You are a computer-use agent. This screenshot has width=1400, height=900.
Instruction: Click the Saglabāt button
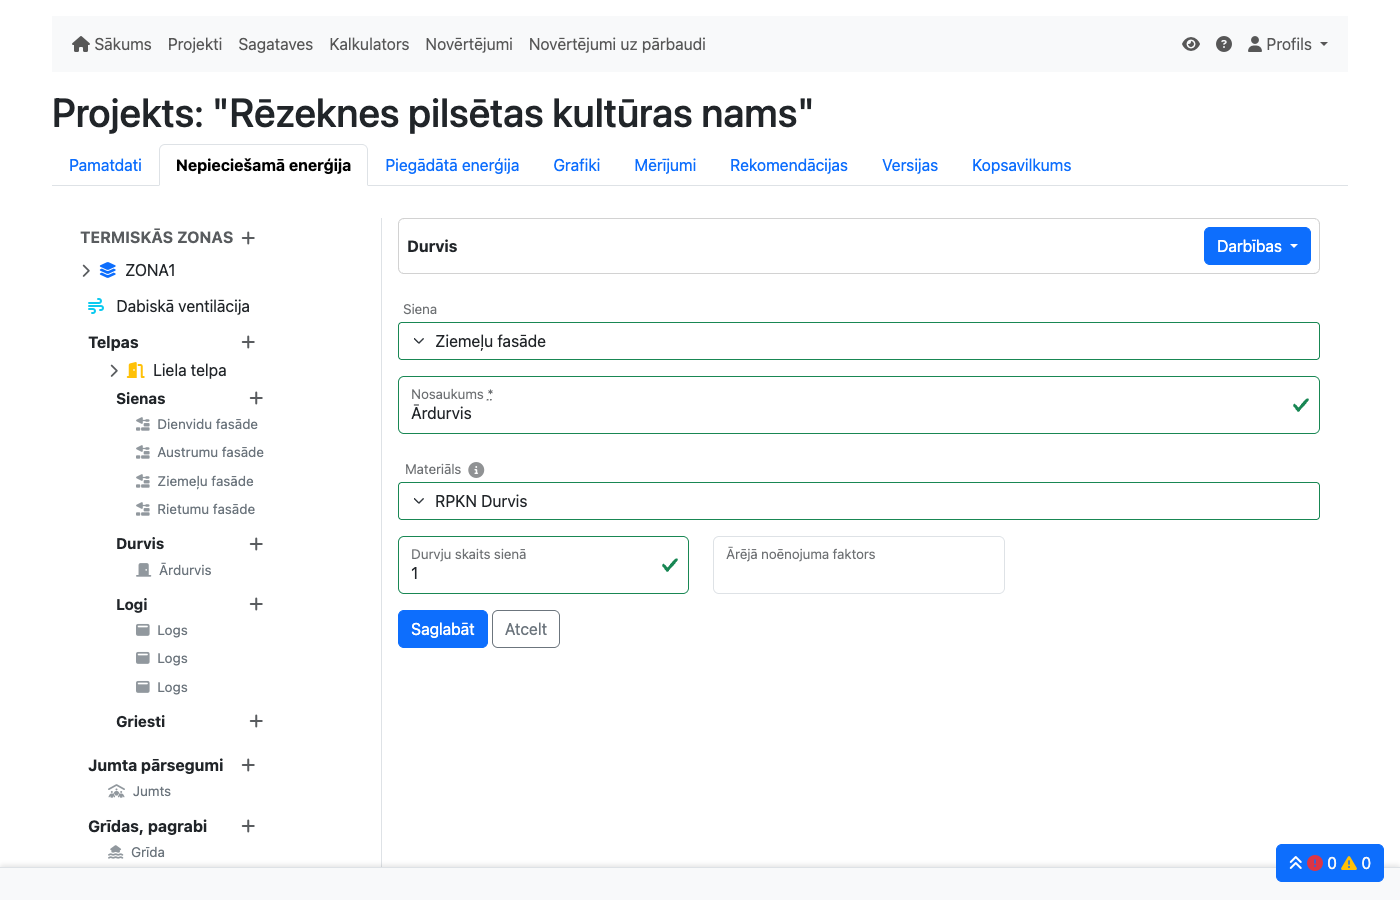[443, 629]
